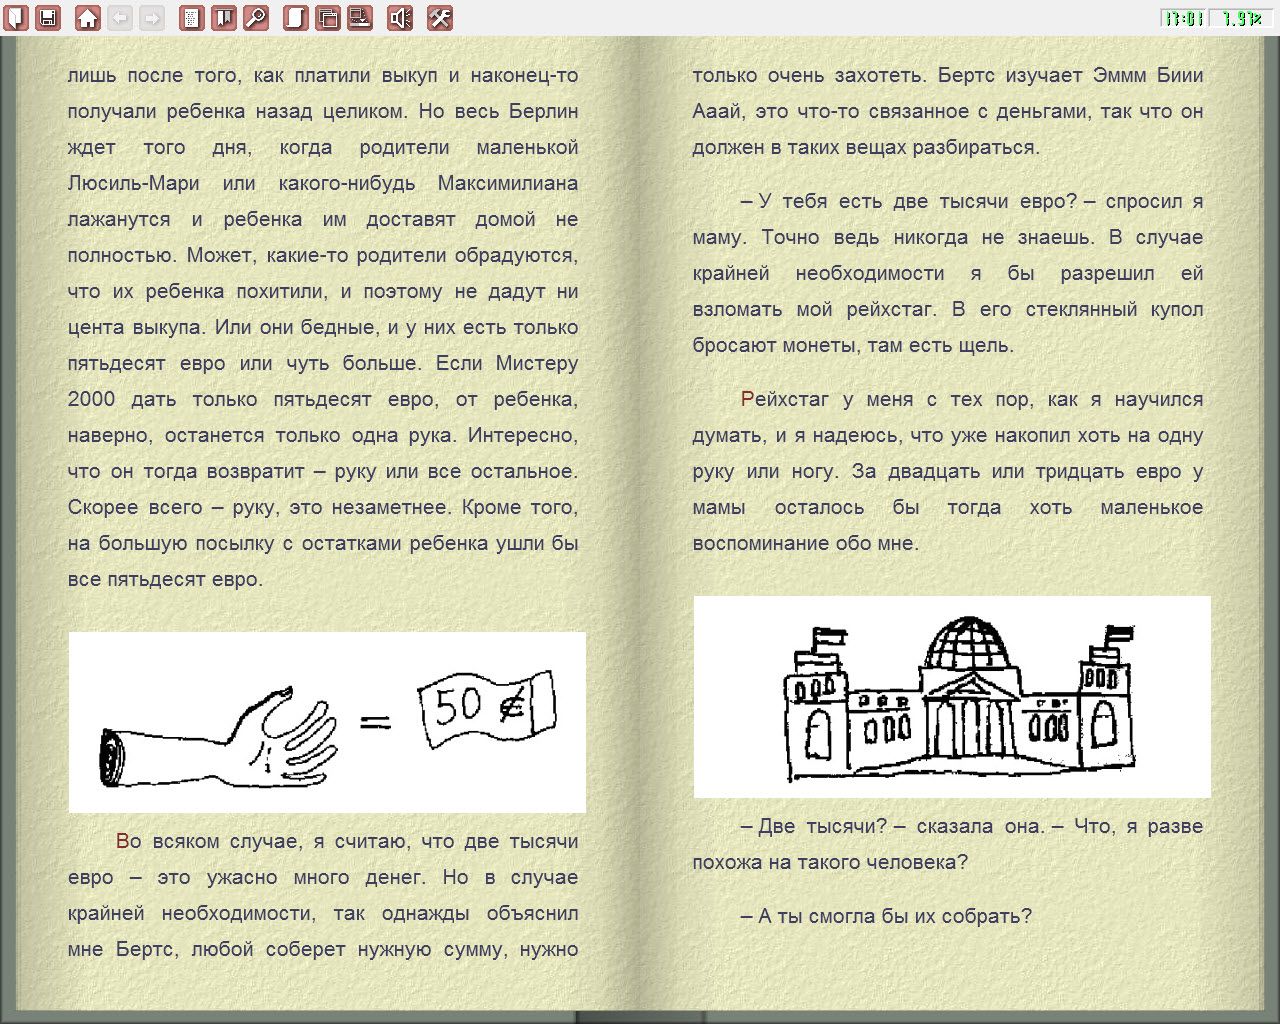This screenshot has width=1280, height=1024.
Task: Click the question "У тебя есть две тысячи евро?"
Action: click(917, 201)
